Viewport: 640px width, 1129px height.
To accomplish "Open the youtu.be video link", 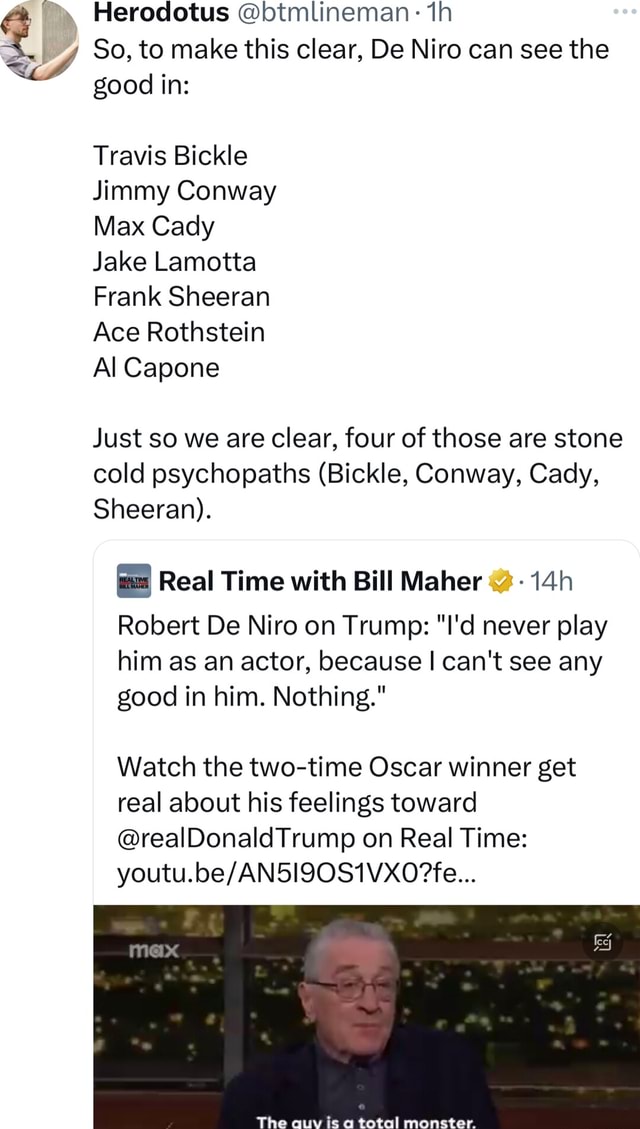I will point(280,874).
